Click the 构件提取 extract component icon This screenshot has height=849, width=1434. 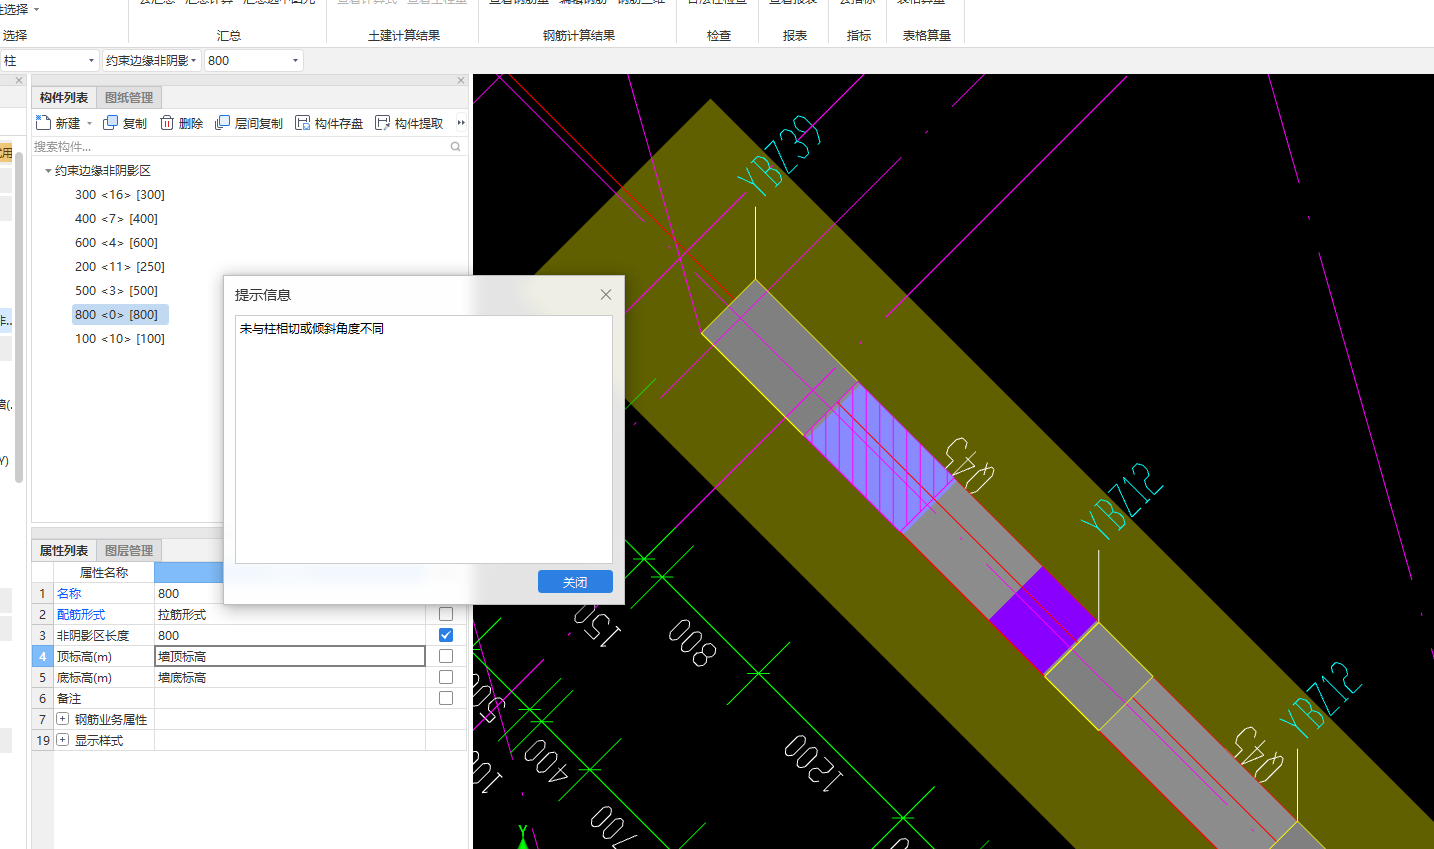pyautogui.click(x=383, y=123)
